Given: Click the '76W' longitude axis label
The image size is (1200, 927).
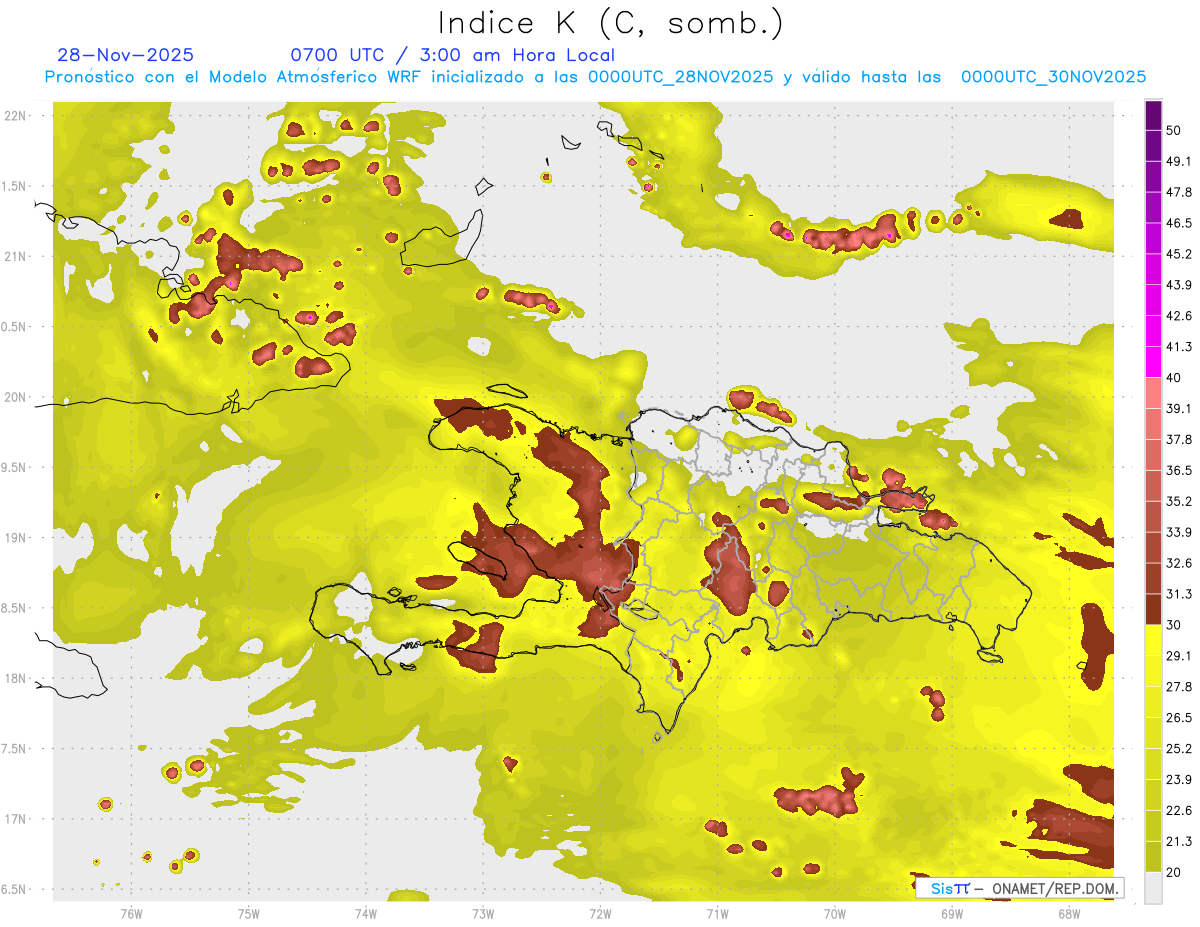Looking at the screenshot, I should point(131,913).
